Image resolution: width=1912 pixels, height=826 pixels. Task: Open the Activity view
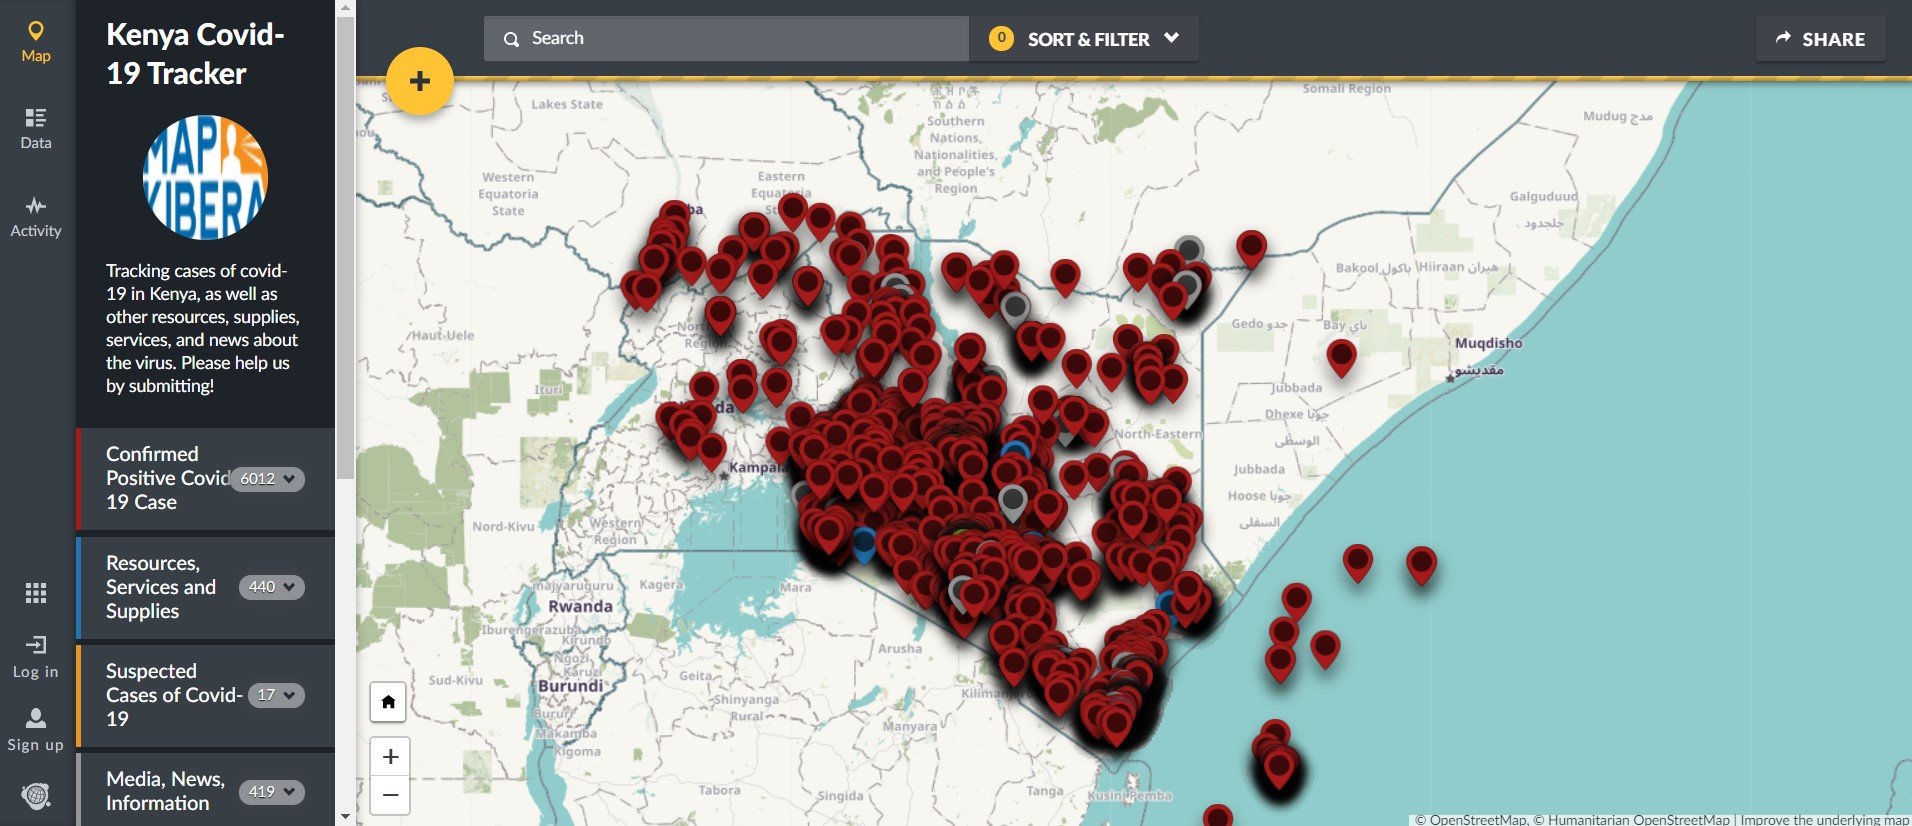click(36, 216)
